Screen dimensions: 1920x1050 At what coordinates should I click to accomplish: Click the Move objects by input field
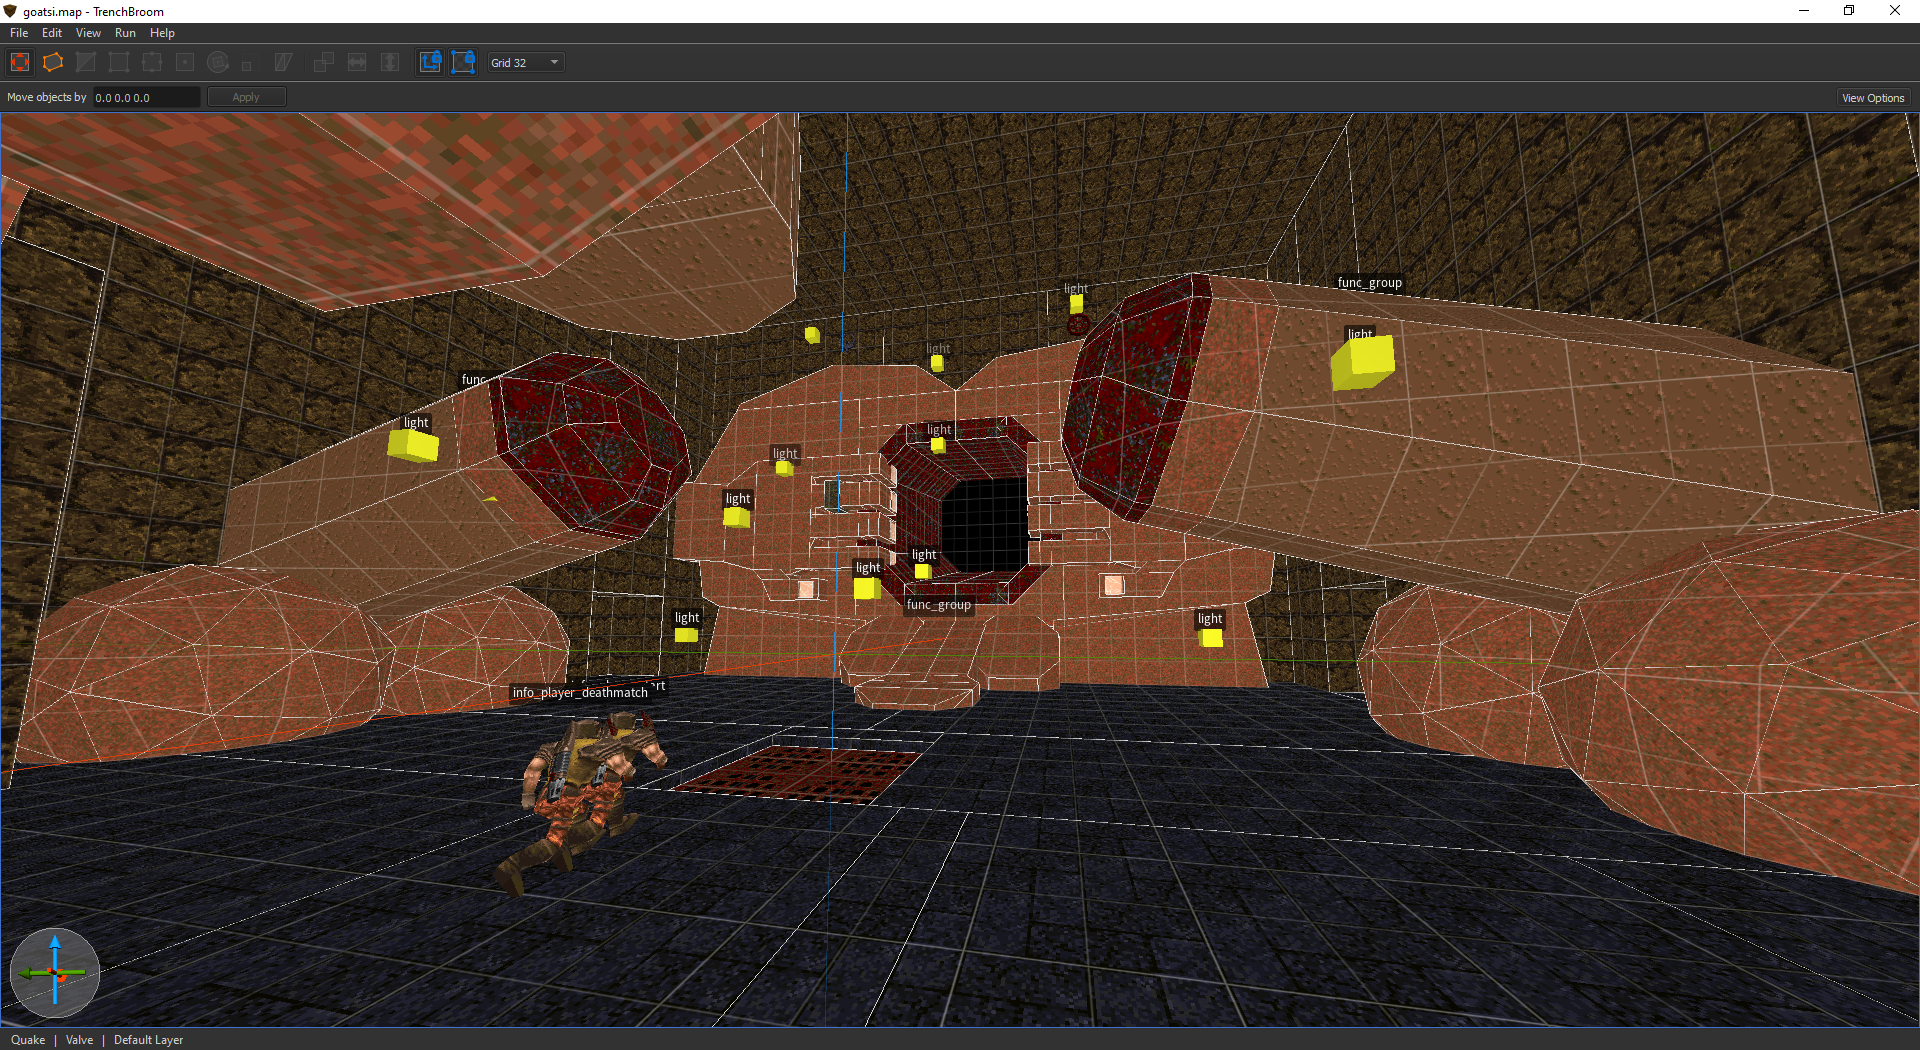click(146, 97)
